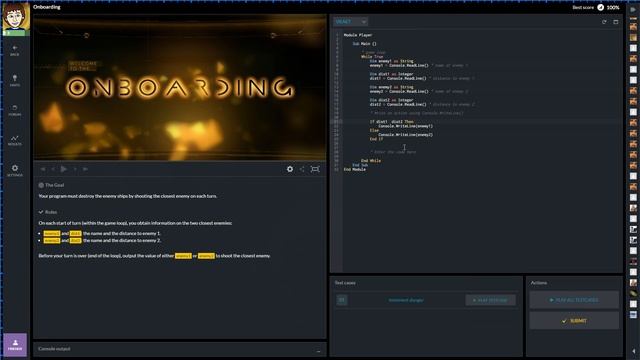This screenshot has width=640, height=360.
Task: Open the viewer settings gear icon
Action: click(x=290, y=169)
